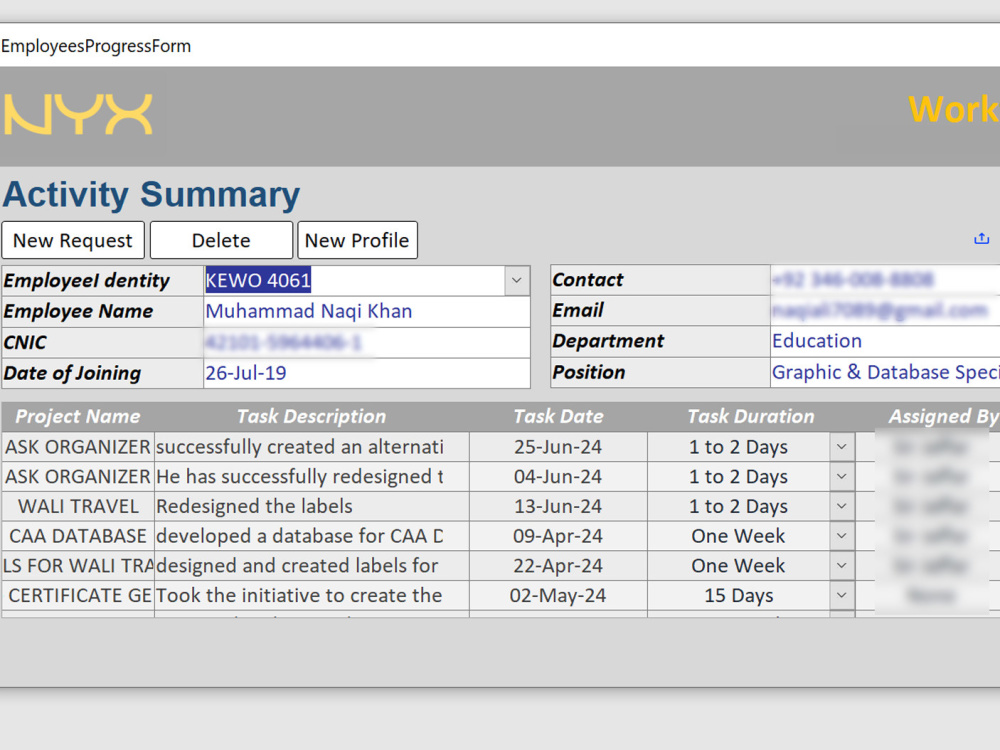1000x750 pixels.
Task: Click the Position field
Action: (885, 372)
